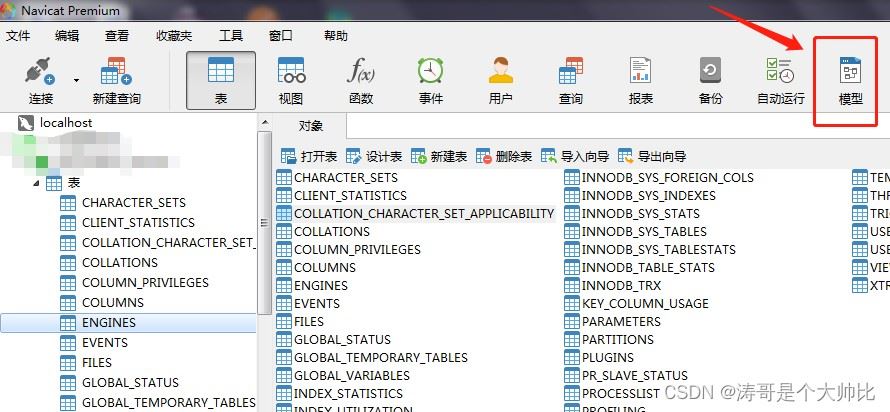Open the 查看 menu
Screen dimensions: 890x412
[x=117, y=36]
